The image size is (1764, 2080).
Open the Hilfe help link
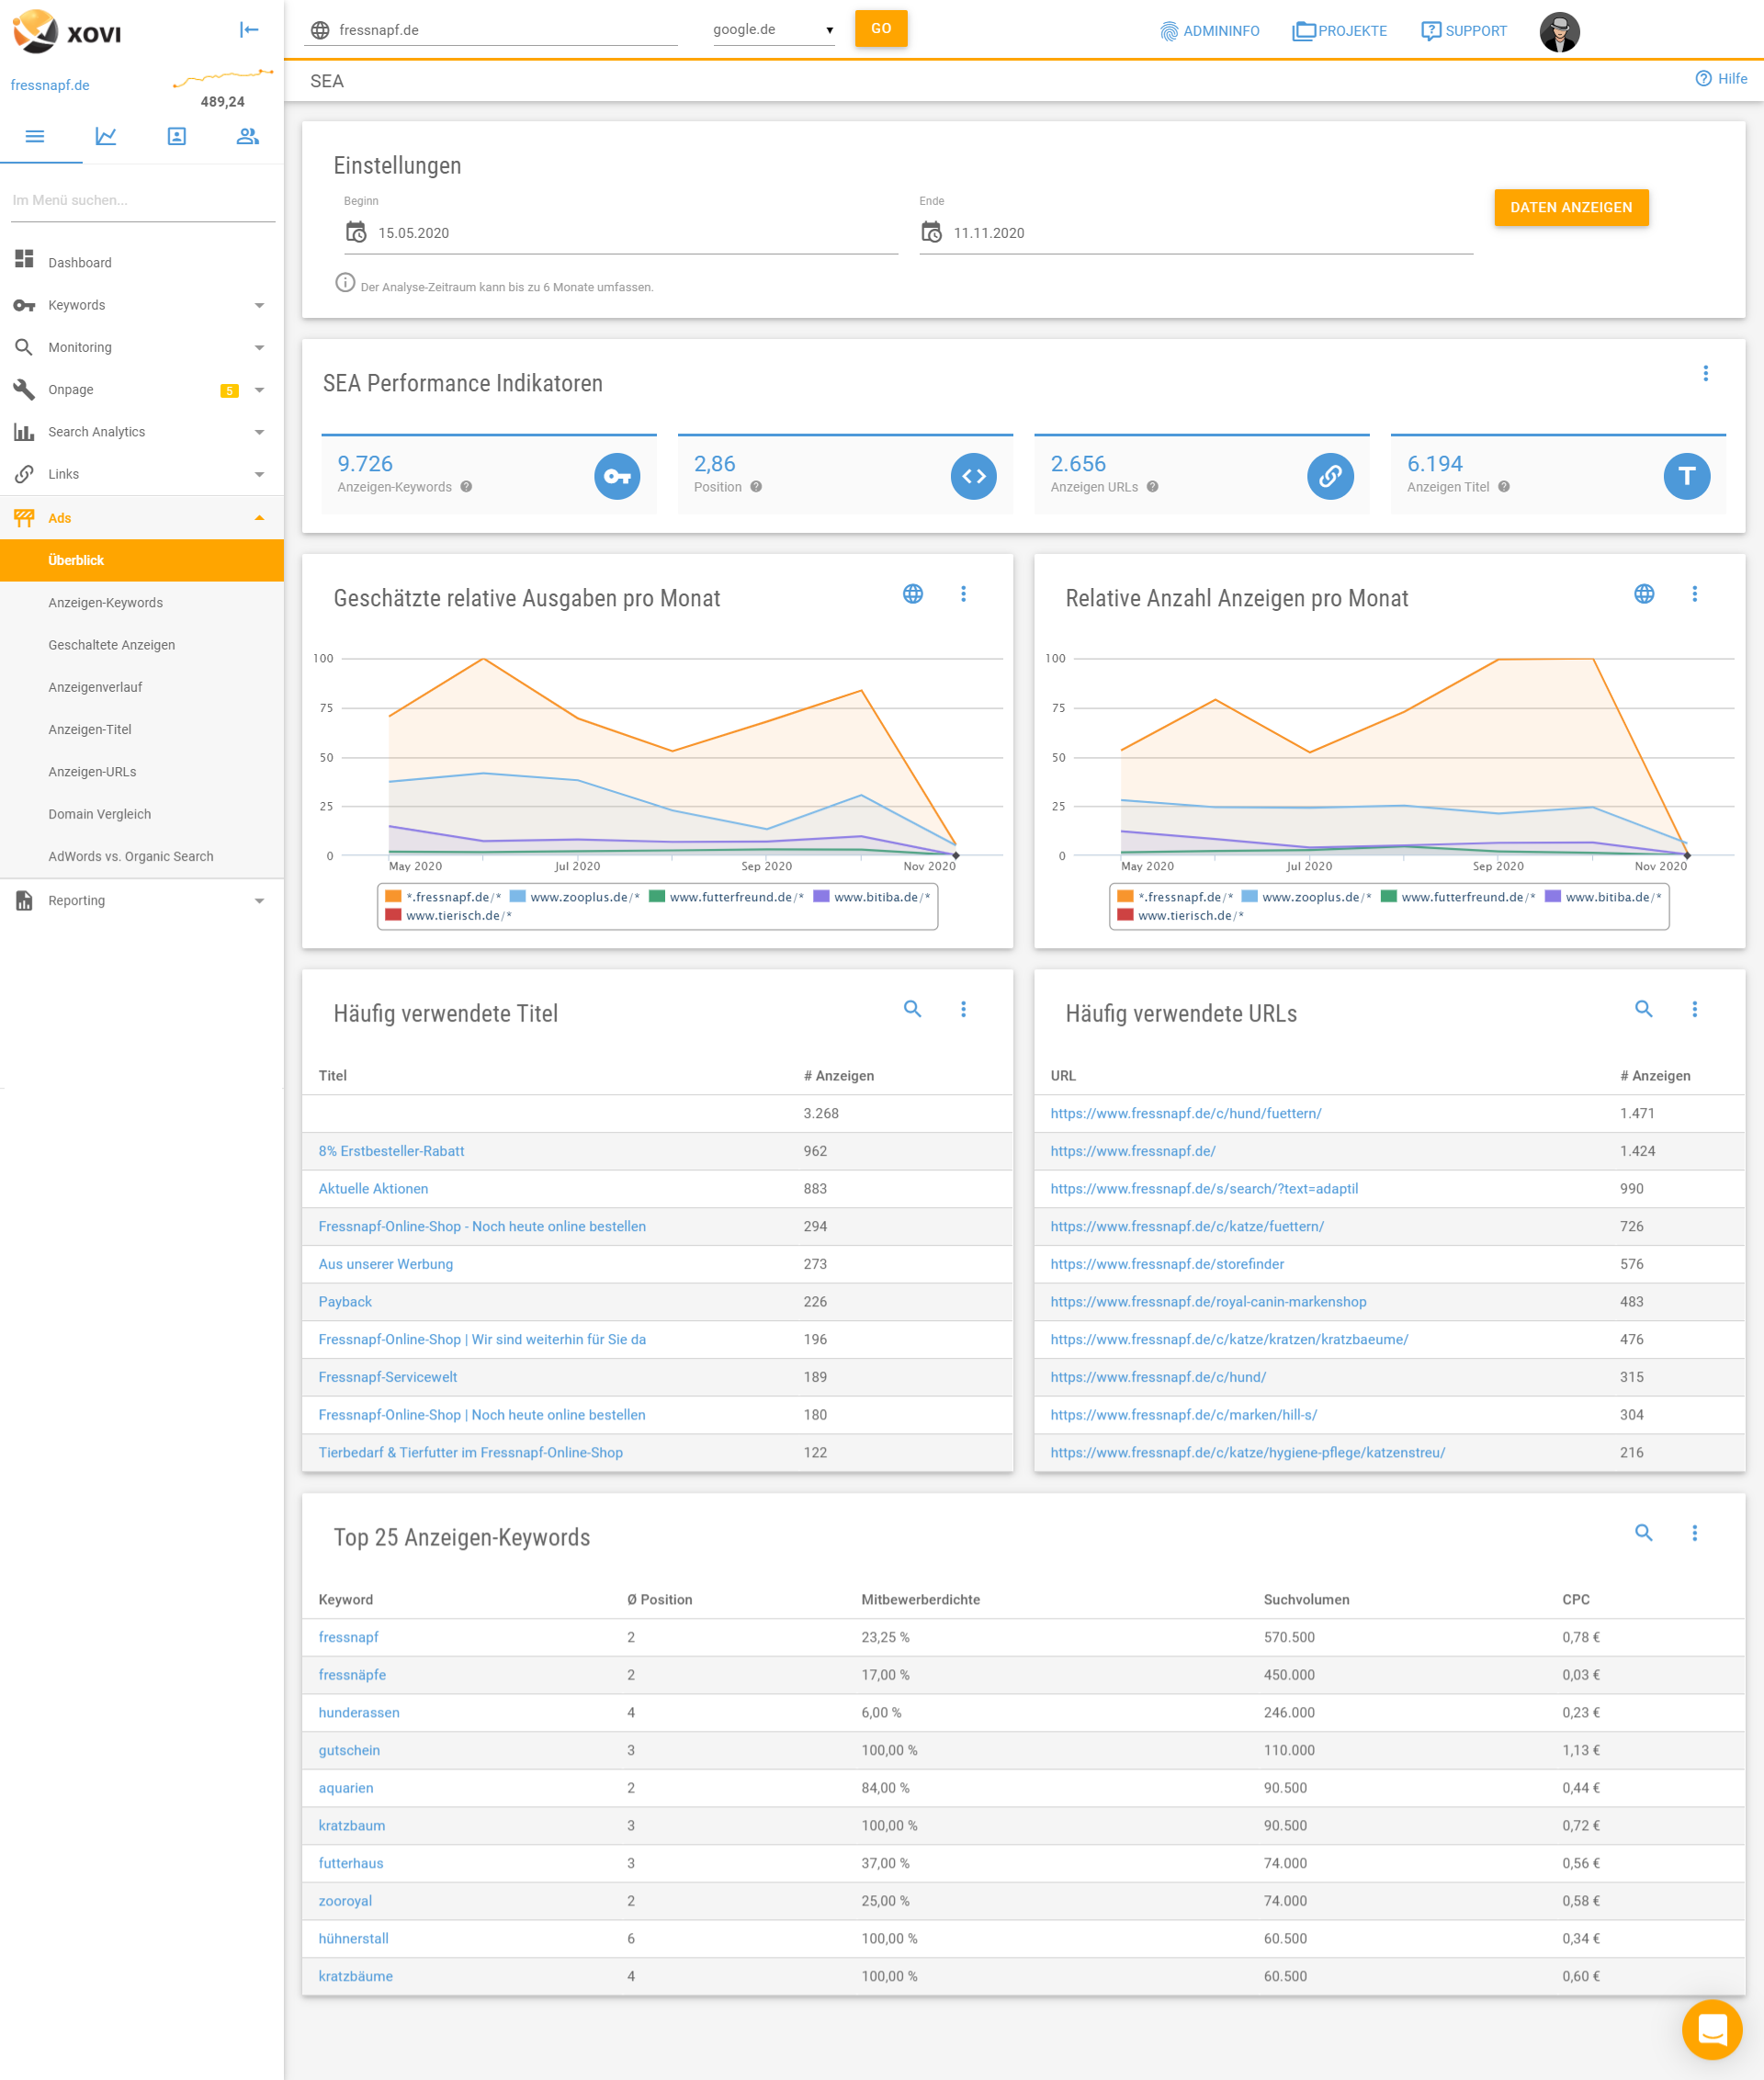click(x=1721, y=79)
